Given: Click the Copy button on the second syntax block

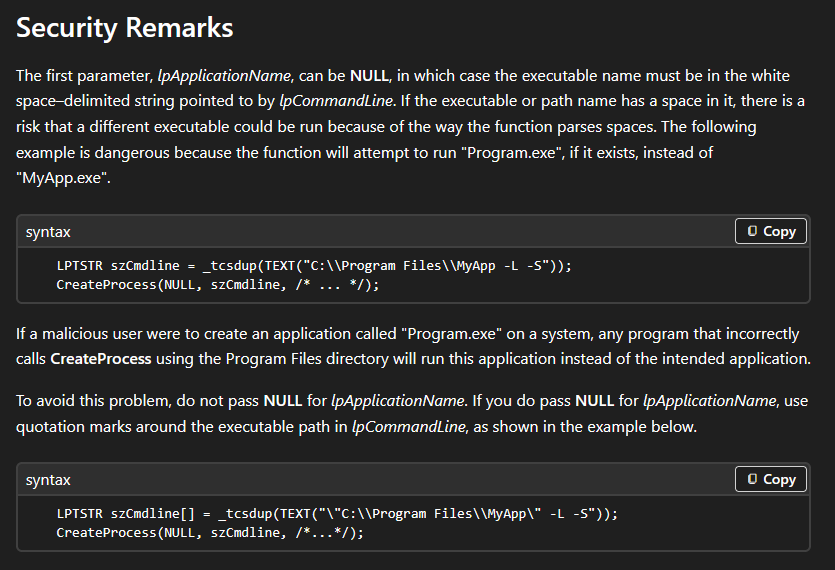Looking at the screenshot, I should [771, 479].
